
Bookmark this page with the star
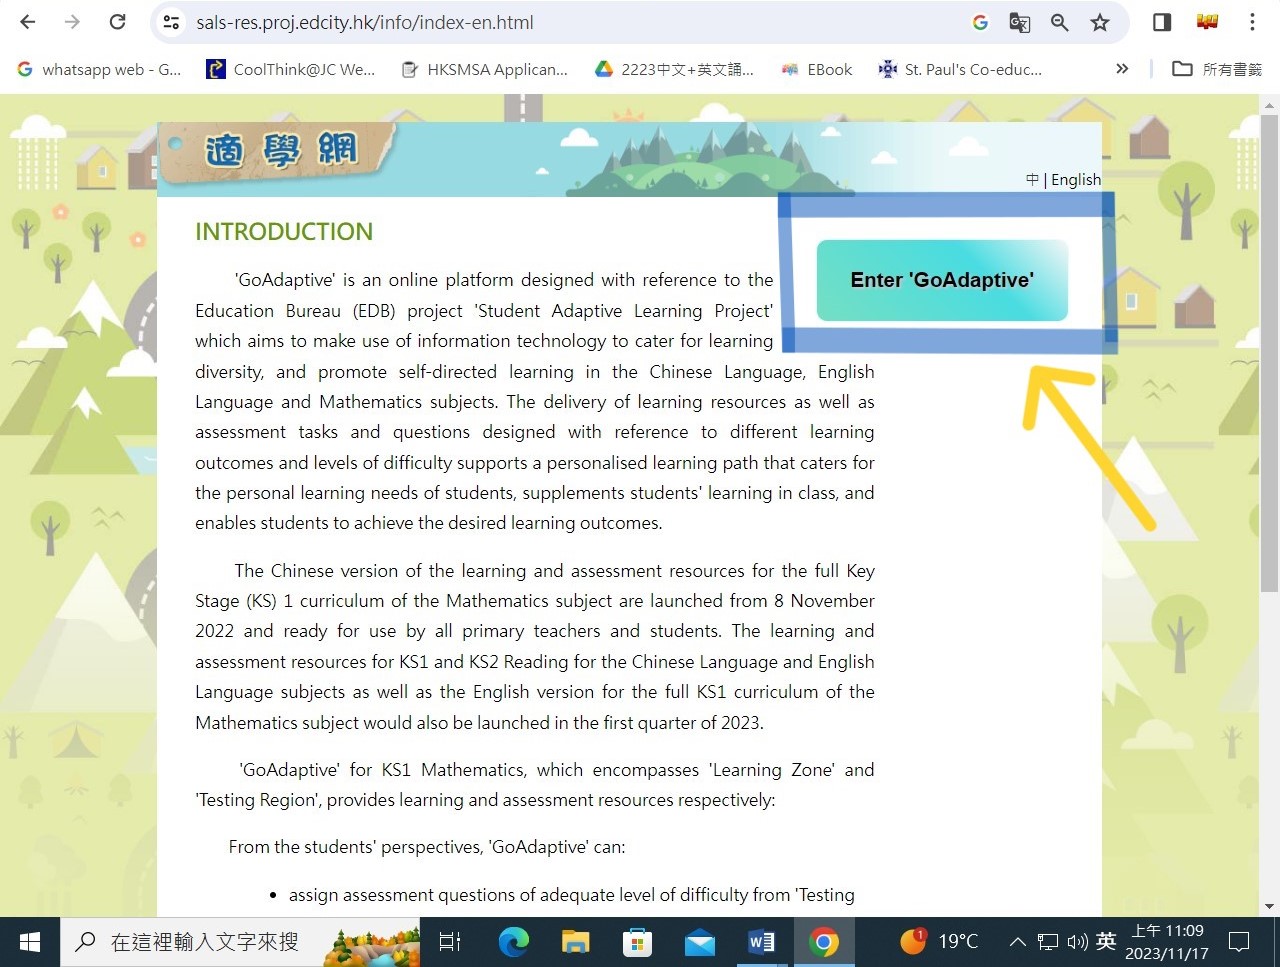(1100, 22)
